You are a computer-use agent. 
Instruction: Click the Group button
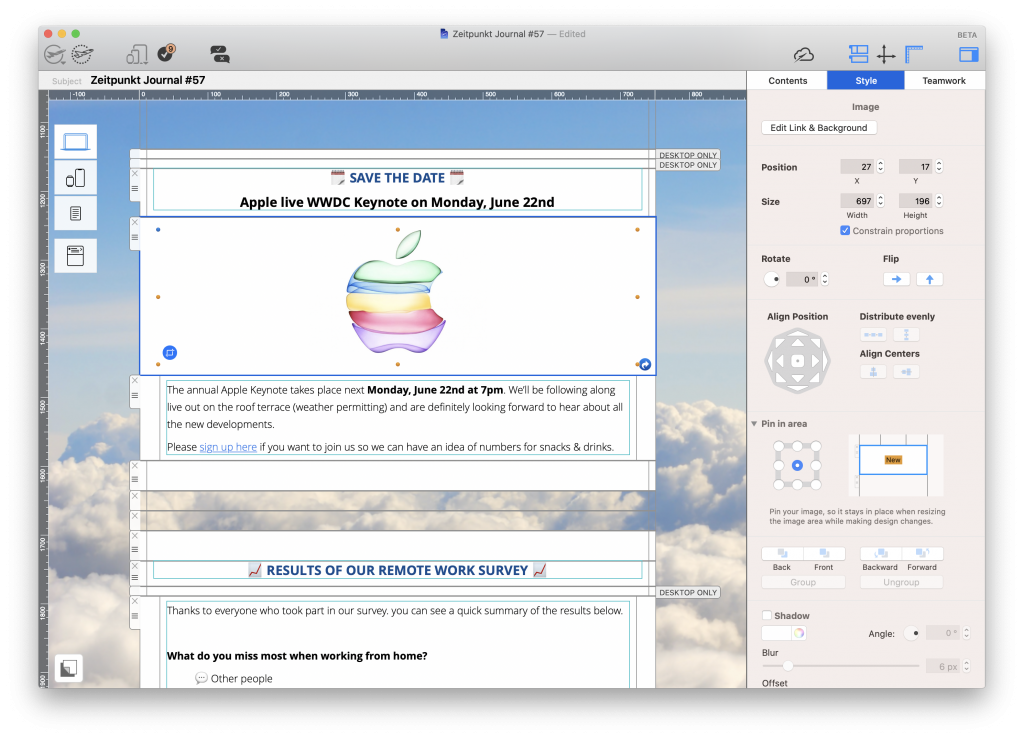pos(803,582)
